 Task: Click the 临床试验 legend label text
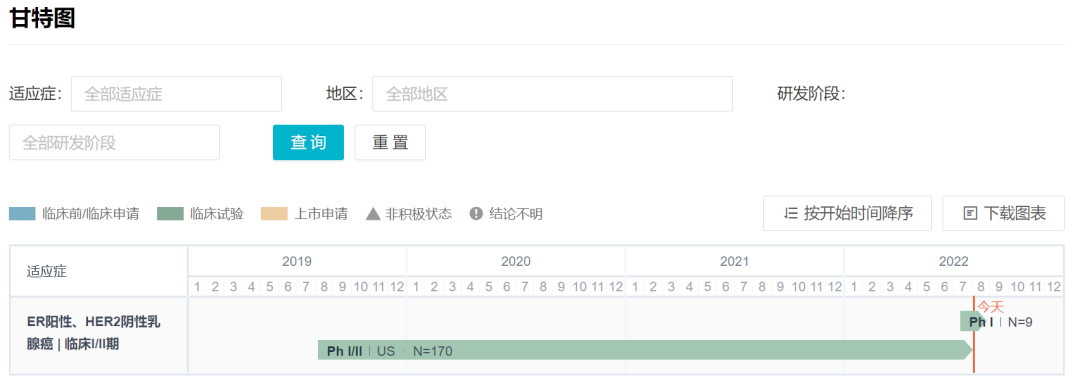(x=217, y=214)
